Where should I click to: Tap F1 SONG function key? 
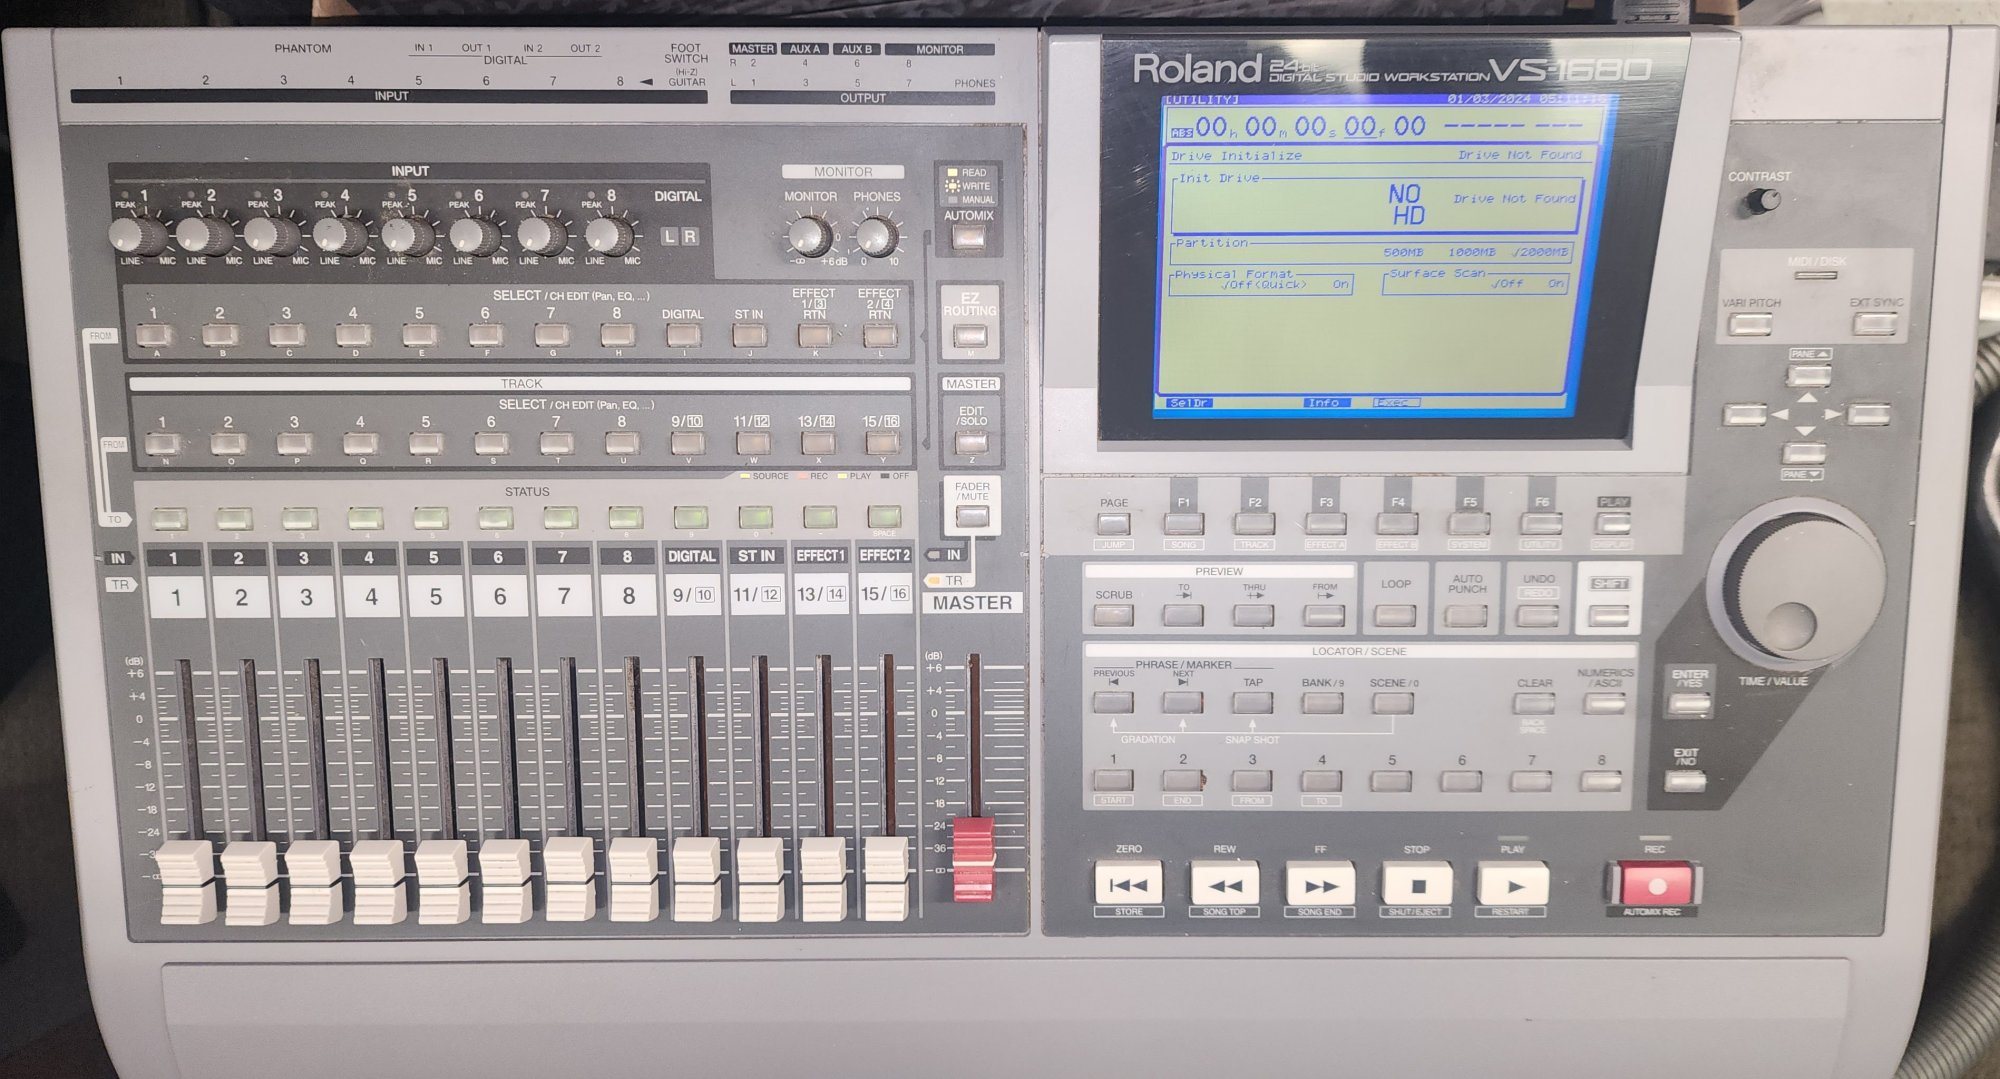[x=1184, y=523]
